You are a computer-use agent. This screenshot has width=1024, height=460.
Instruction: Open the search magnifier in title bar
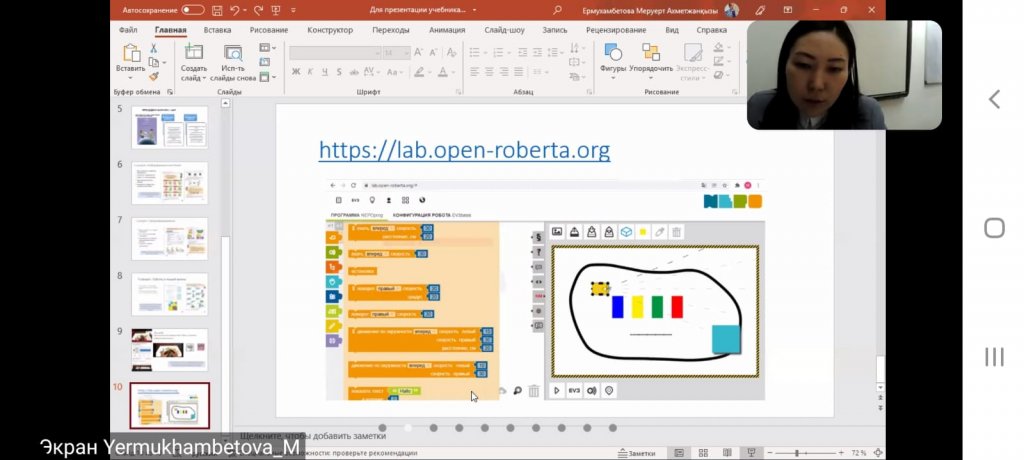[x=557, y=10]
